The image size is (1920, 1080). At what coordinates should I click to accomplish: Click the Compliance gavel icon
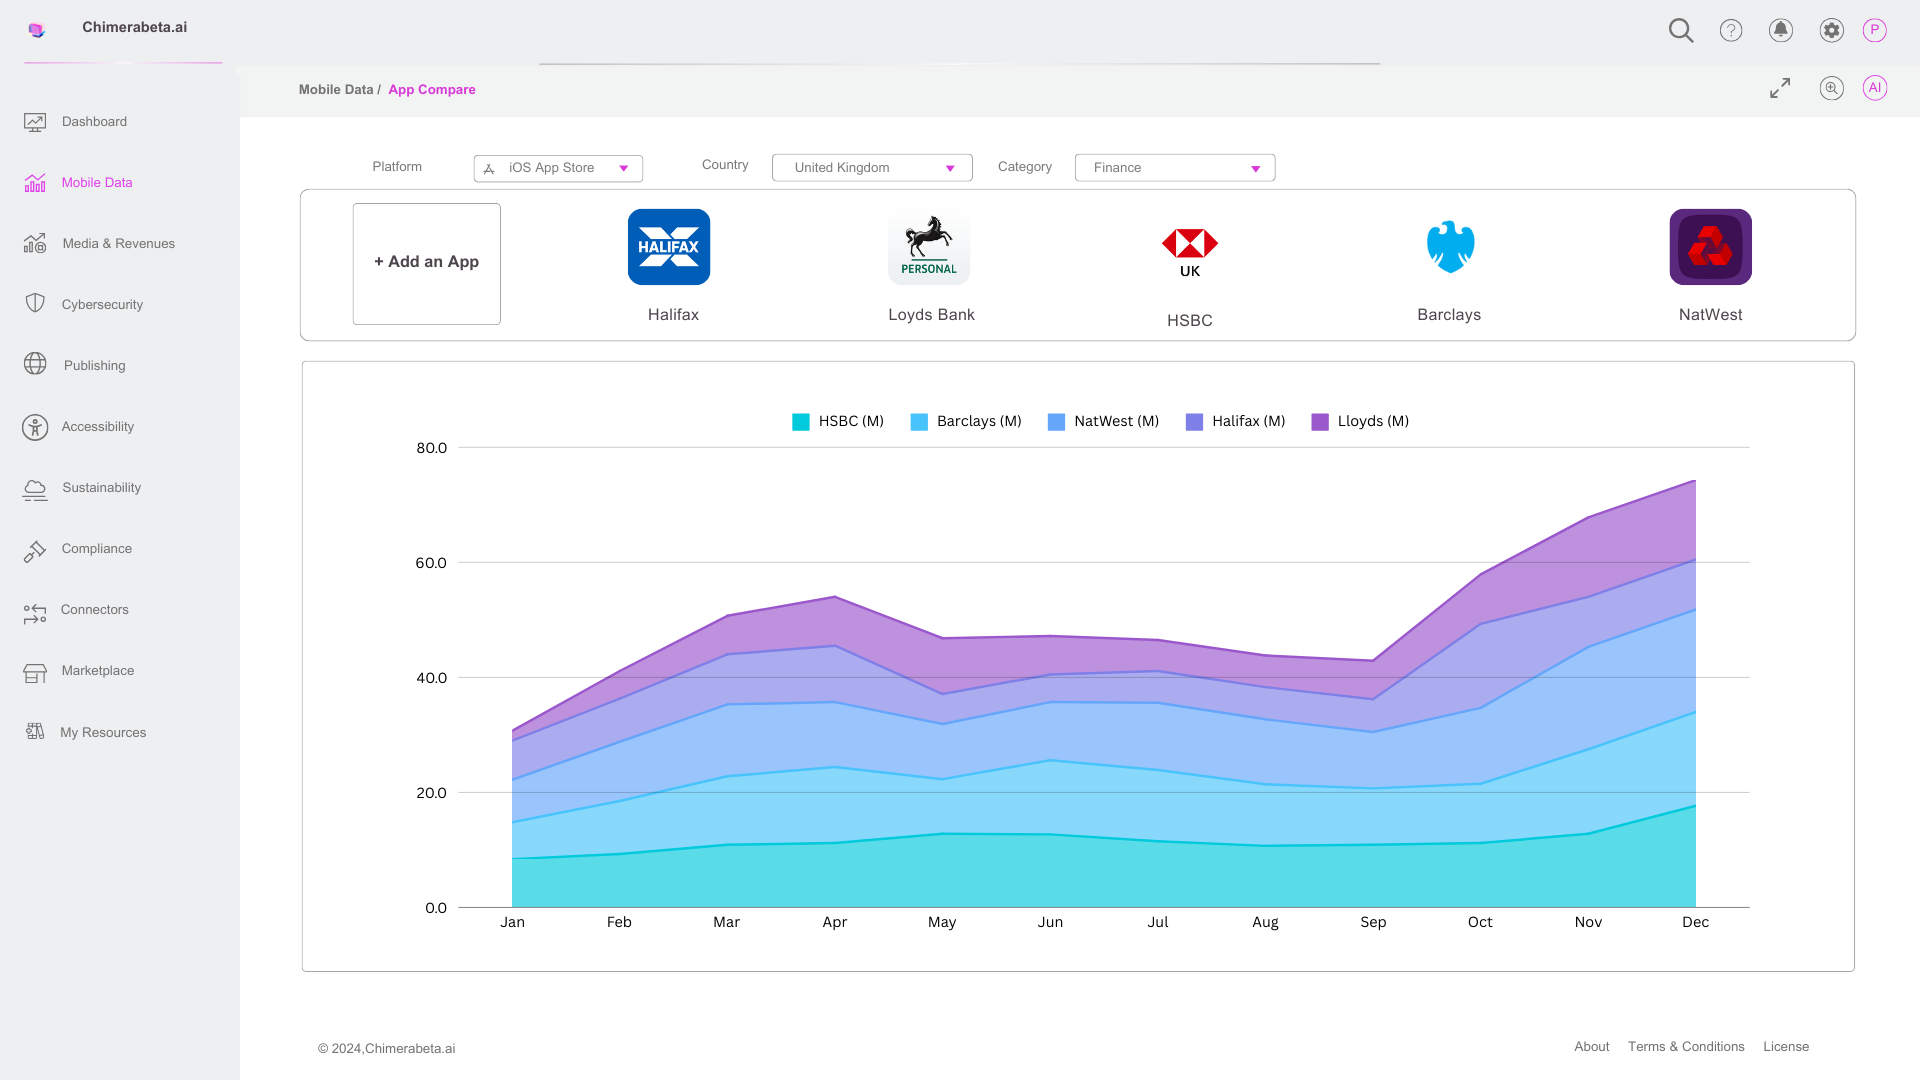pyautogui.click(x=35, y=550)
